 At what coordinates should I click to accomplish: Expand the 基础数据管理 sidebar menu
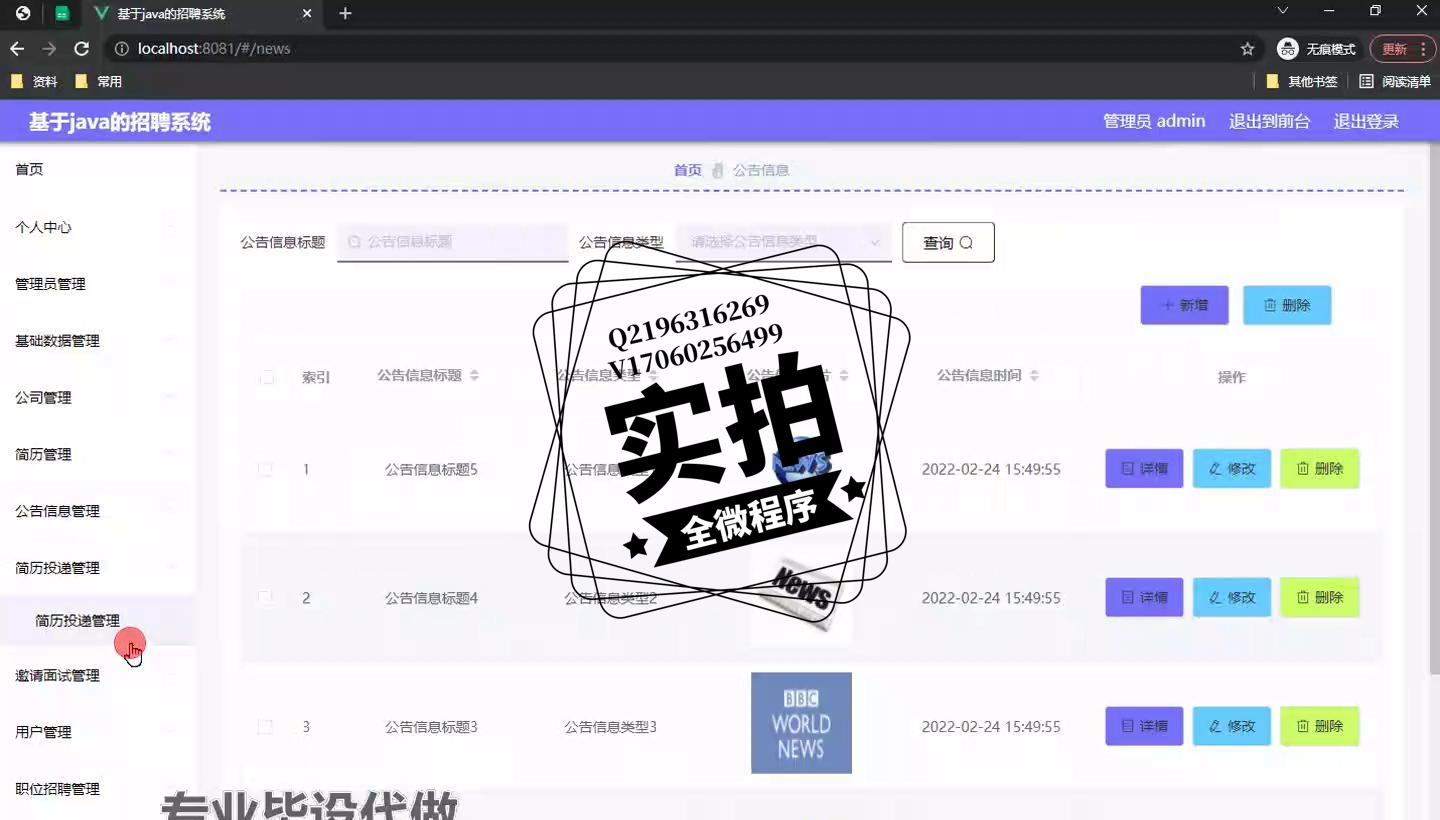97,341
